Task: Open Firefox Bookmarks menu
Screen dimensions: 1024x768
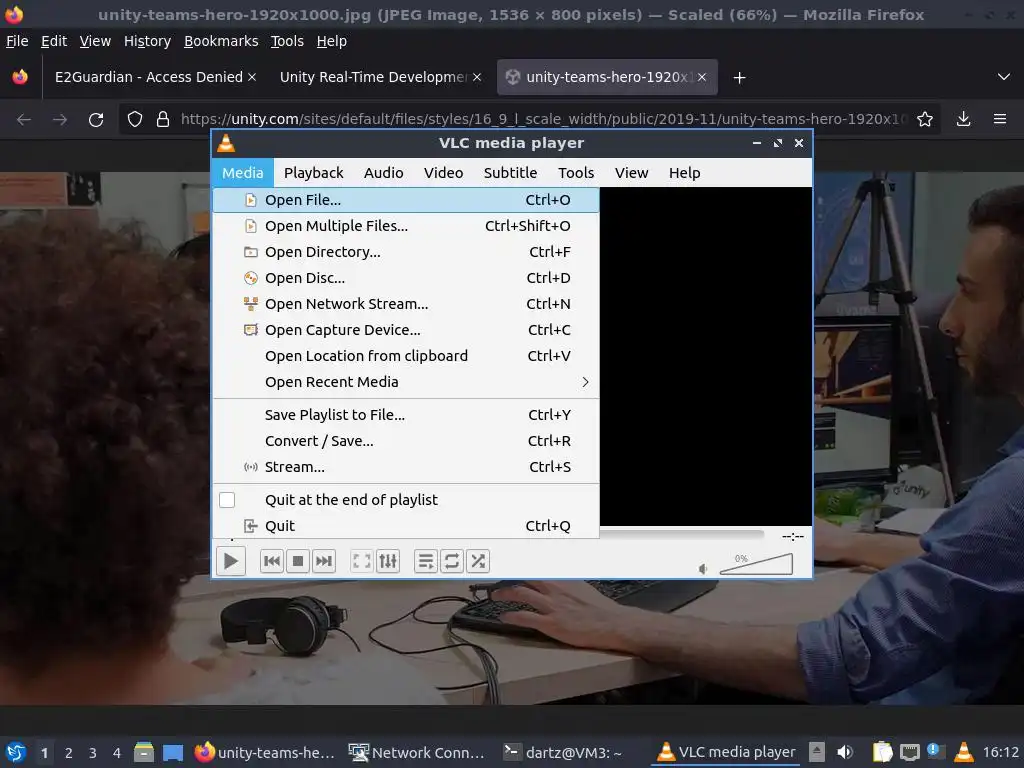Action: pyautogui.click(x=221, y=41)
